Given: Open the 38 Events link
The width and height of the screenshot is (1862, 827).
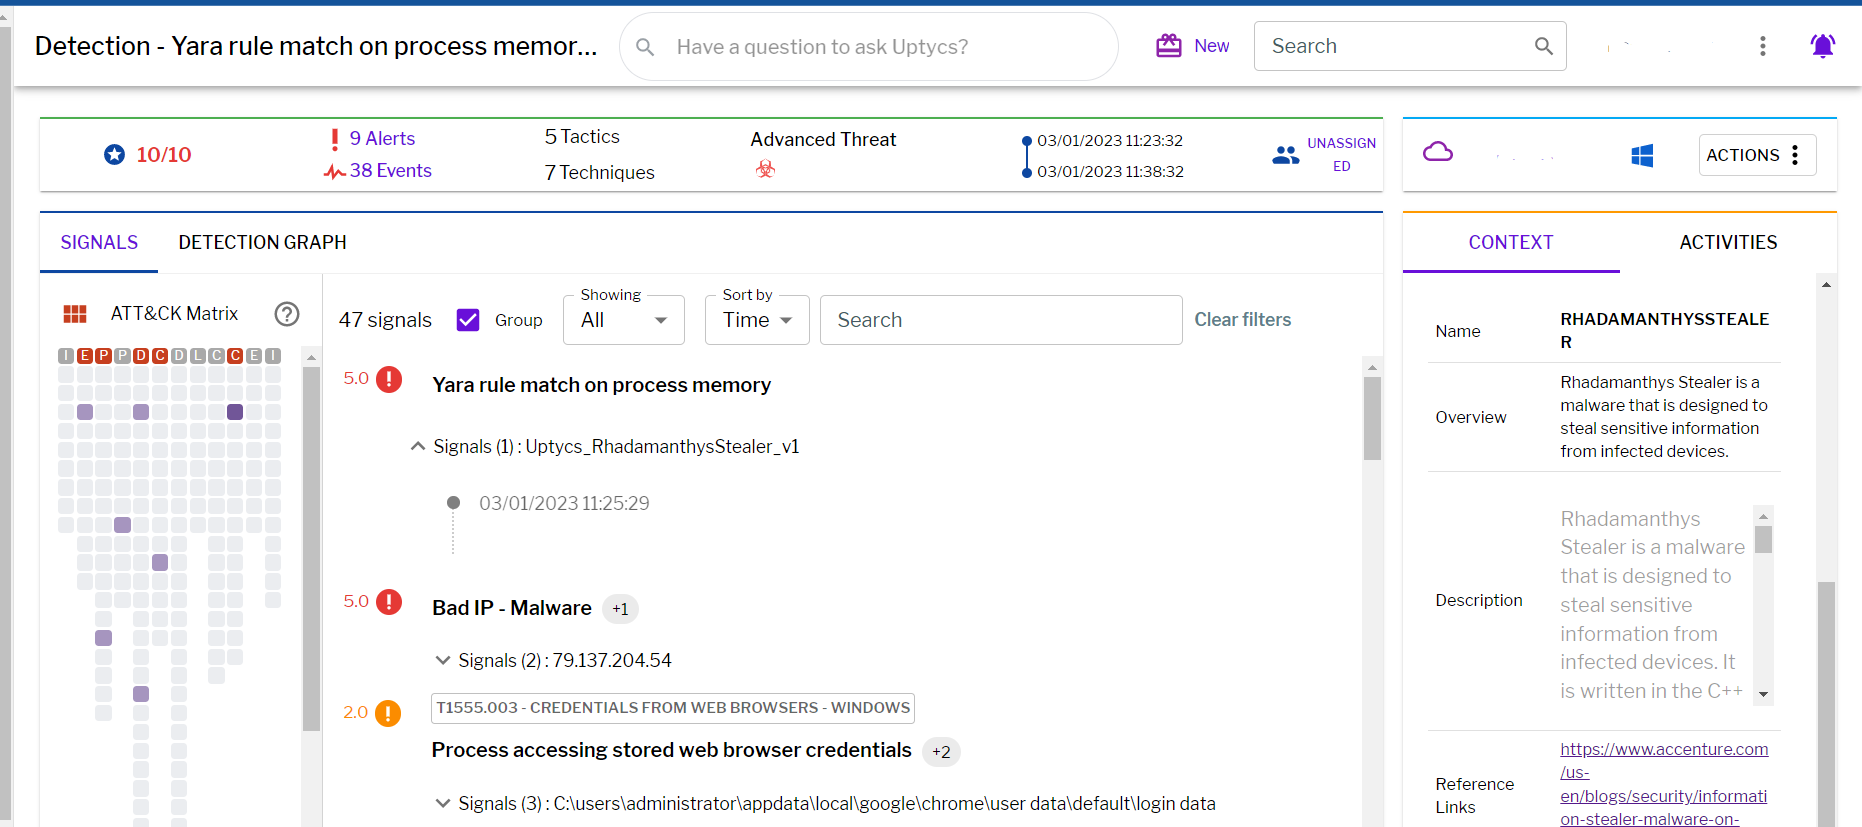Looking at the screenshot, I should click(x=391, y=171).
